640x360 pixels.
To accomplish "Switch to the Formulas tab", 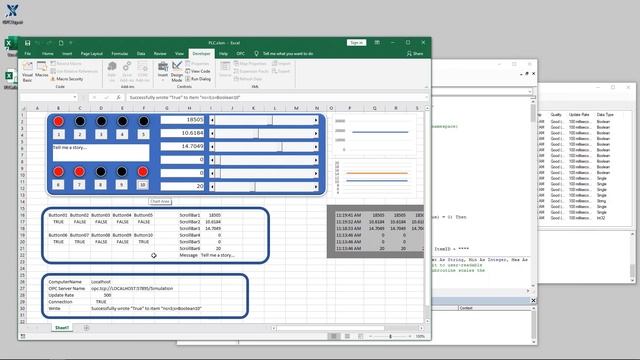I will coord(120,53).
